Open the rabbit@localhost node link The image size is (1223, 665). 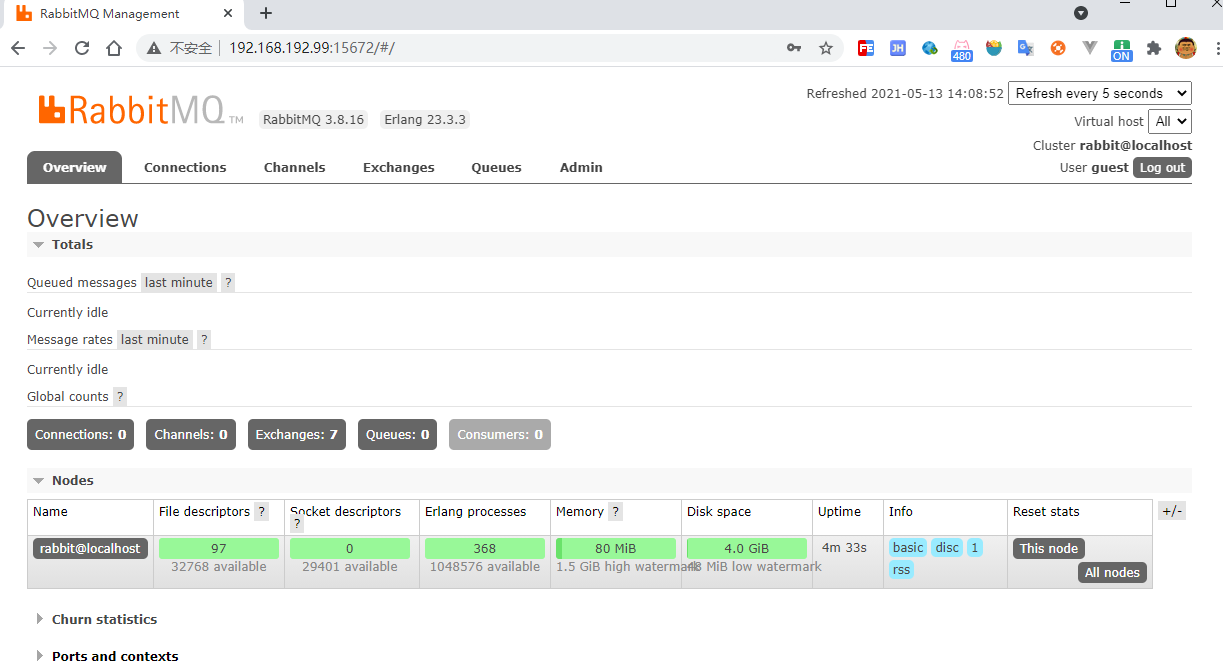click(90, 549)
